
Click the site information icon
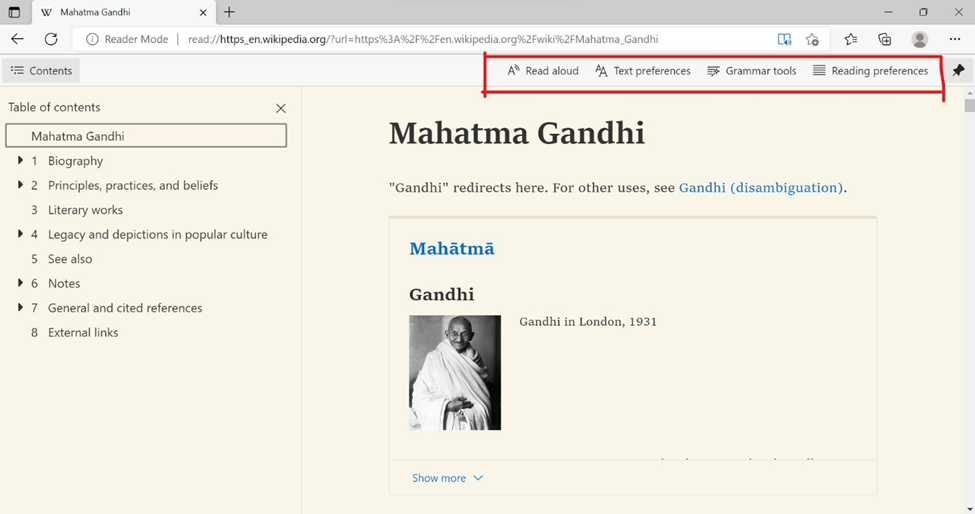(x=92, y=39)
